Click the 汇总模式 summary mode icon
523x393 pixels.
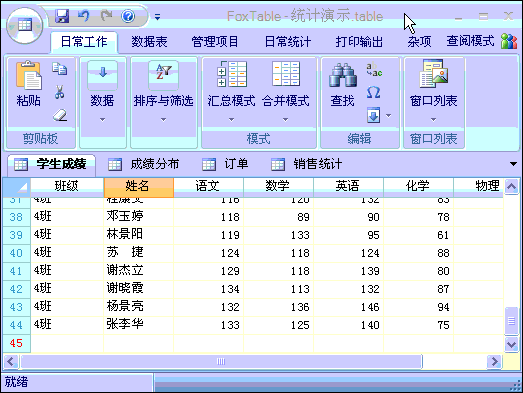[232, 74]
